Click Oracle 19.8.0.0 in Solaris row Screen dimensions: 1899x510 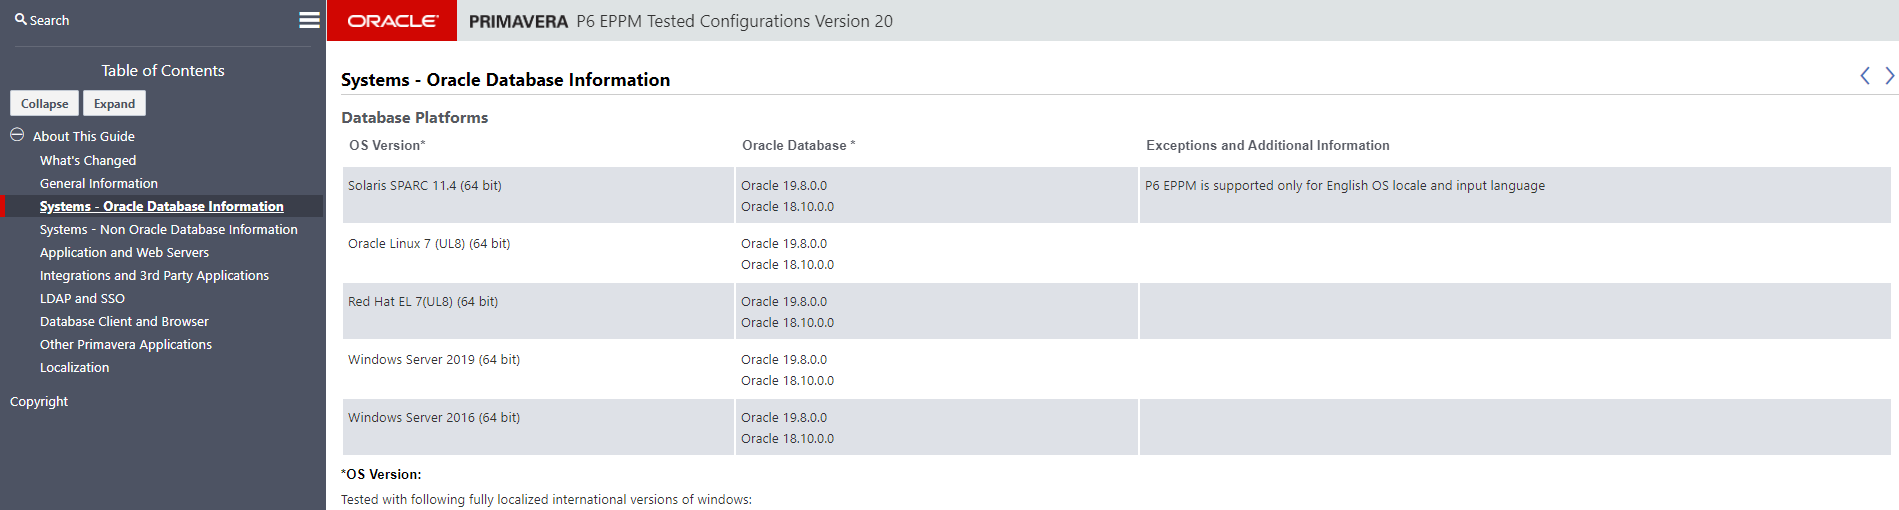click(784, 185)
